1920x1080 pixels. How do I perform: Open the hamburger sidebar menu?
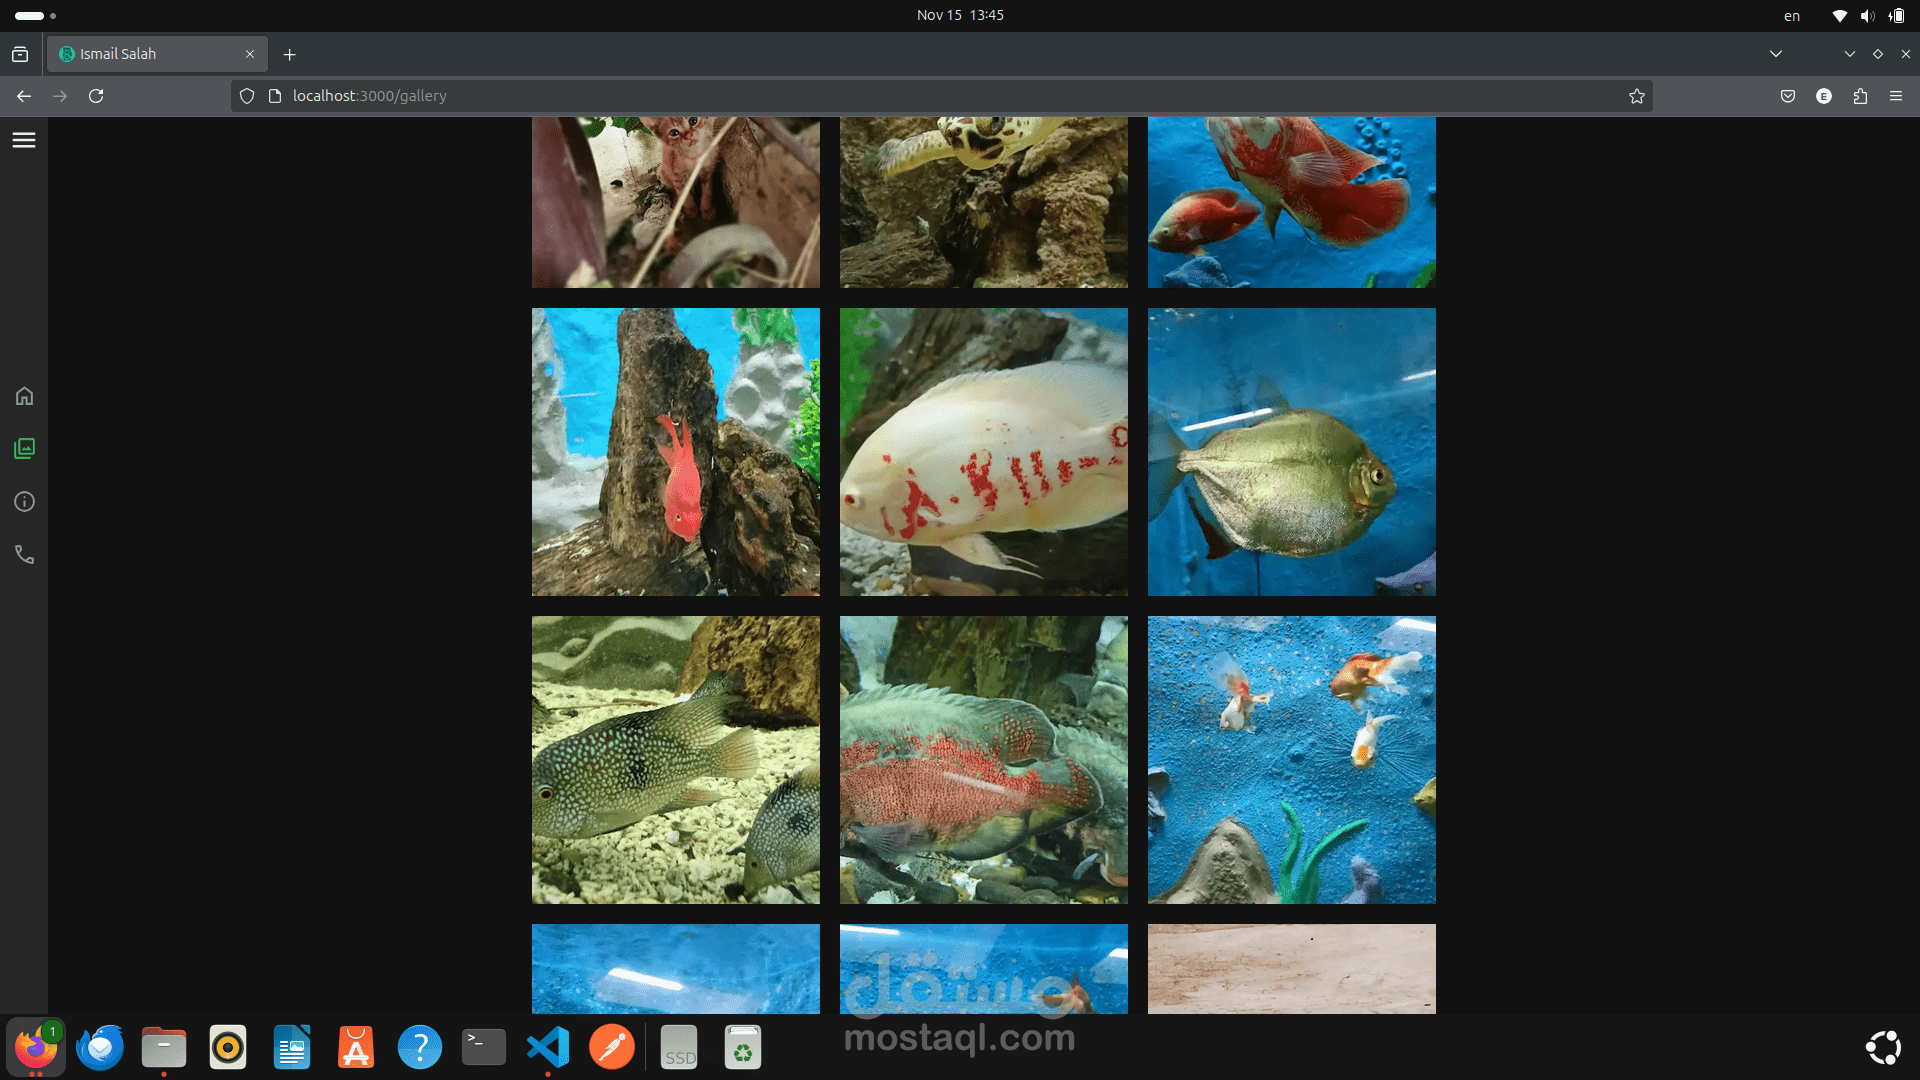(x=24, y=140)
